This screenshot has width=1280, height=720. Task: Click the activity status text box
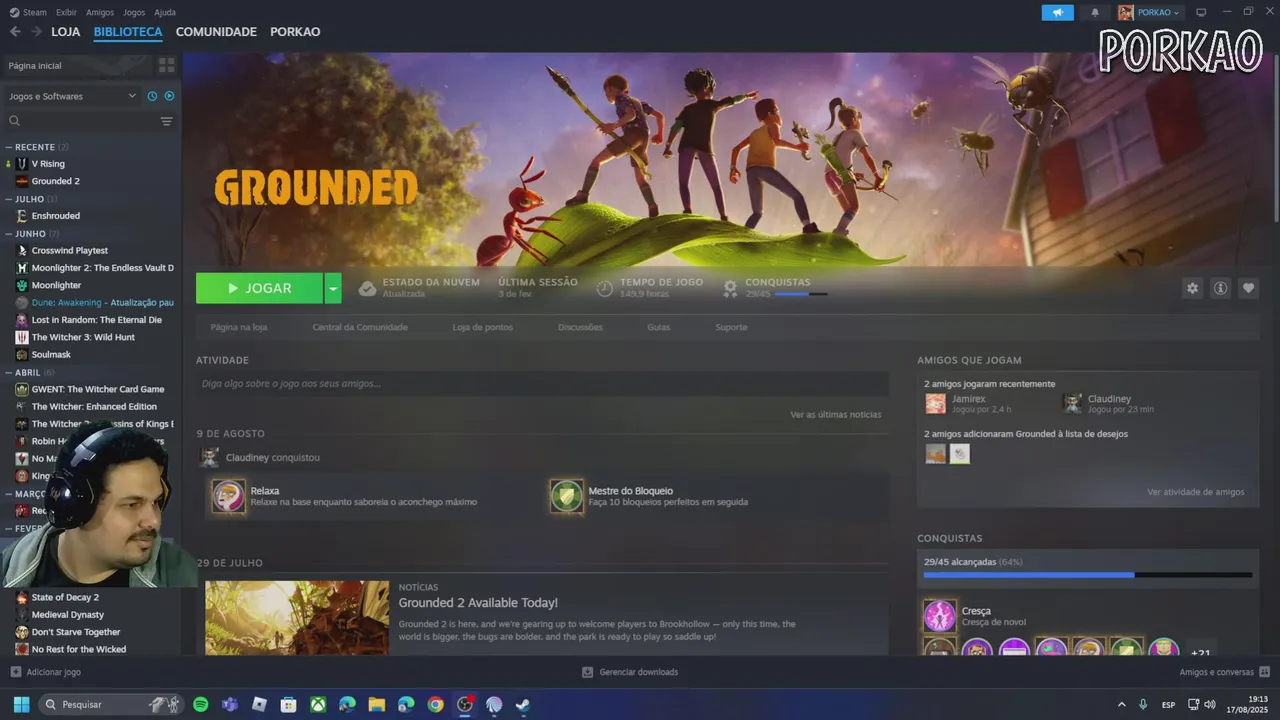click(x=542, y=384)
